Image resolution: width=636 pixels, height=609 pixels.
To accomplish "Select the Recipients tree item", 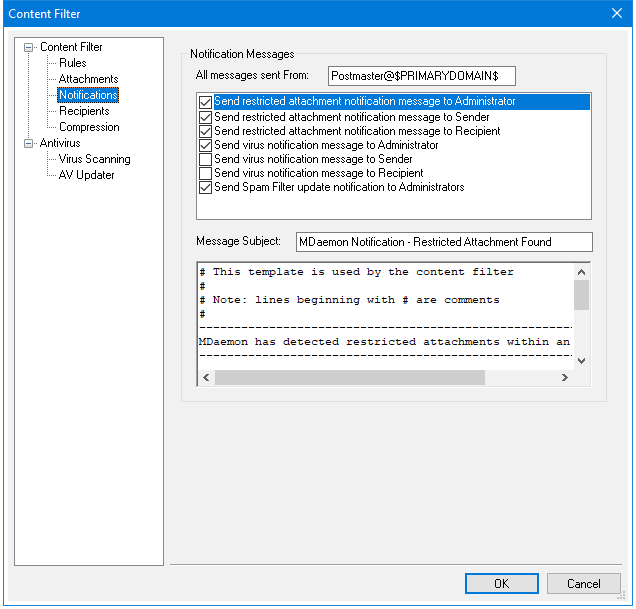I will pyautogui.click(x=84, y=111).
